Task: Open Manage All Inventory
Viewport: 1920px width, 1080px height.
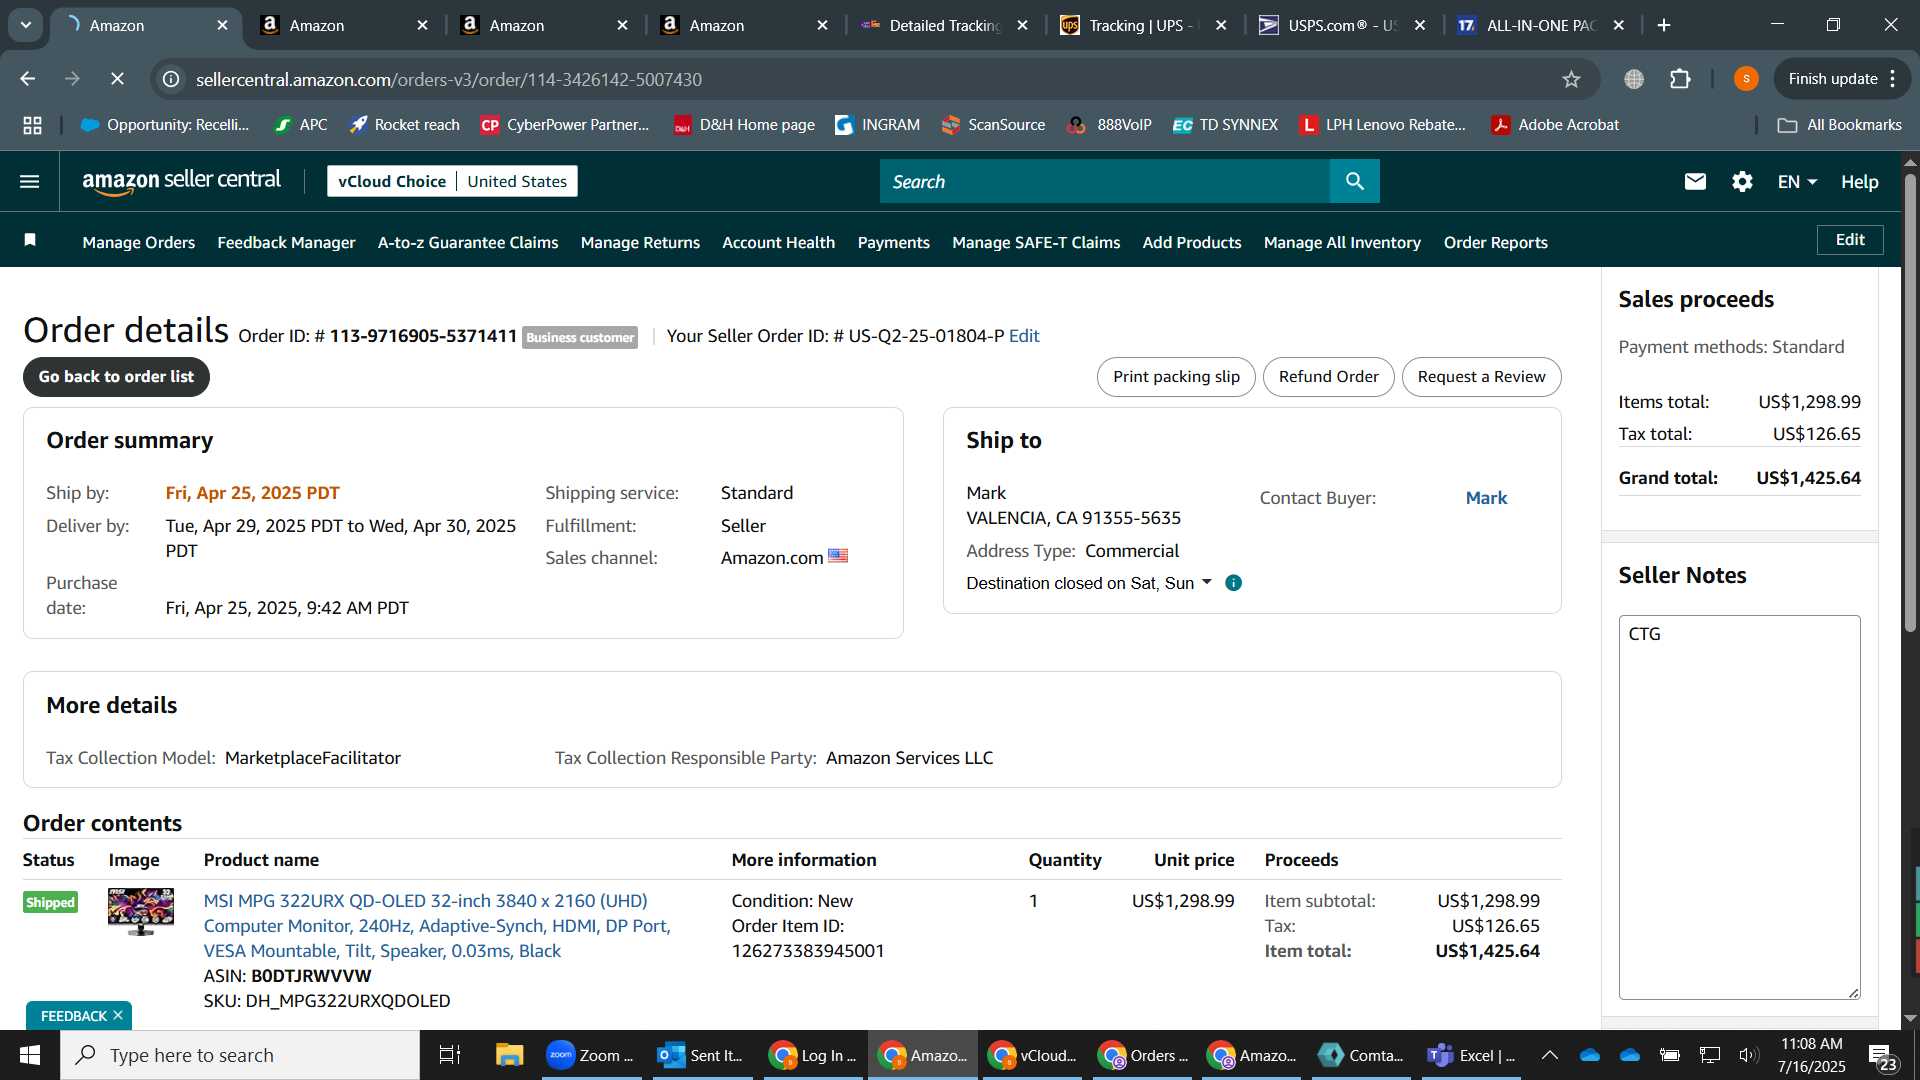Action: click(1342, 242)
